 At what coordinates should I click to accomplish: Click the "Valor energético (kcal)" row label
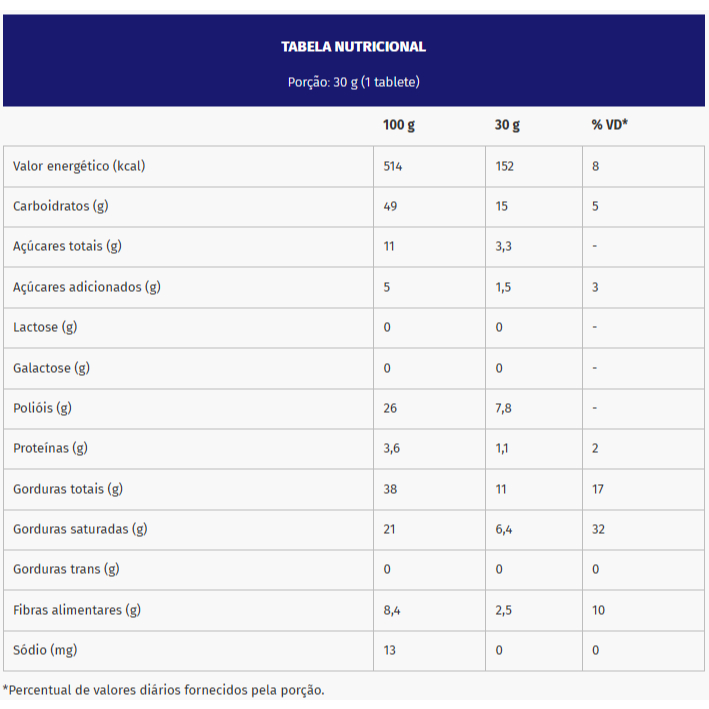[x=79, y=166]
